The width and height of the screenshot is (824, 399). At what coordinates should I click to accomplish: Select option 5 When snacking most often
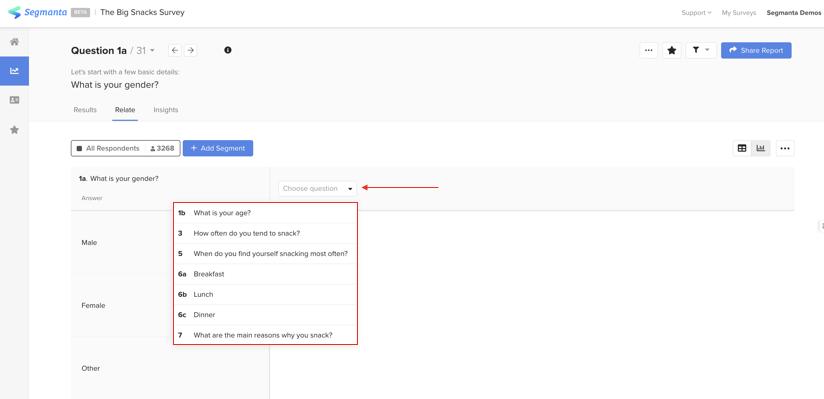[265, 253]
